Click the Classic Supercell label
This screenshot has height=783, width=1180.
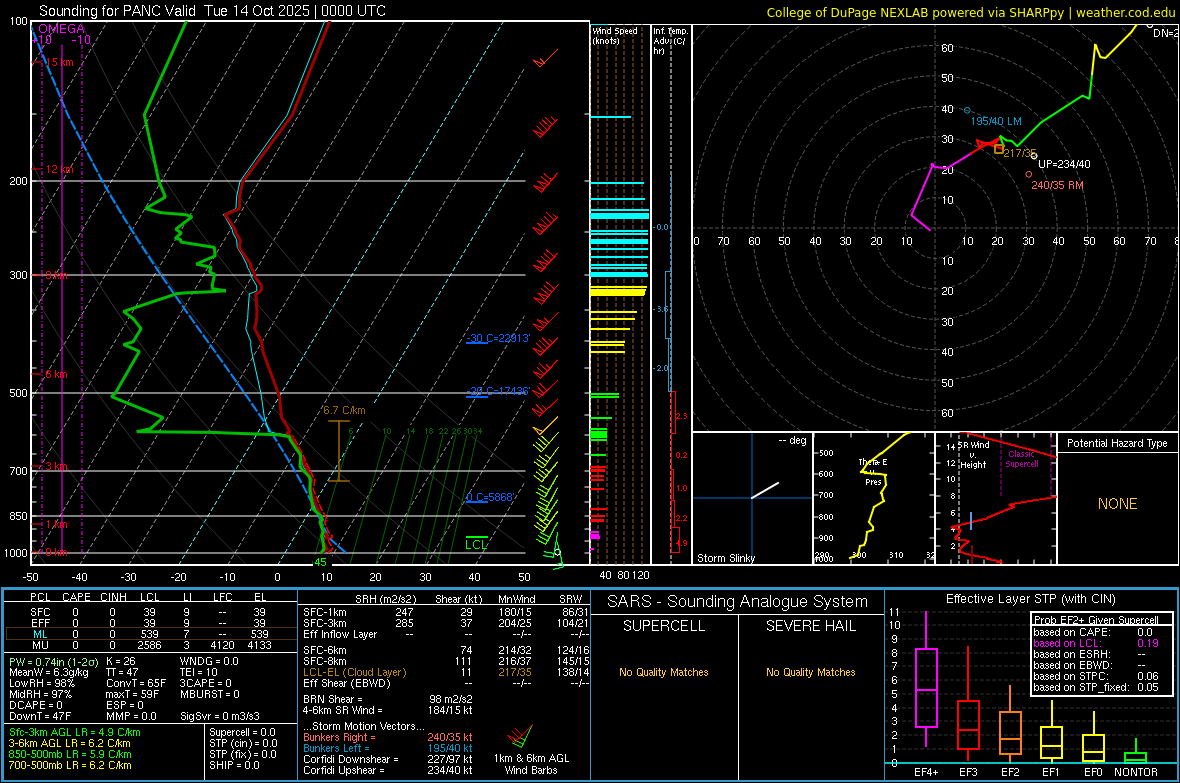pyautogui.click(x=1021, y=459)
